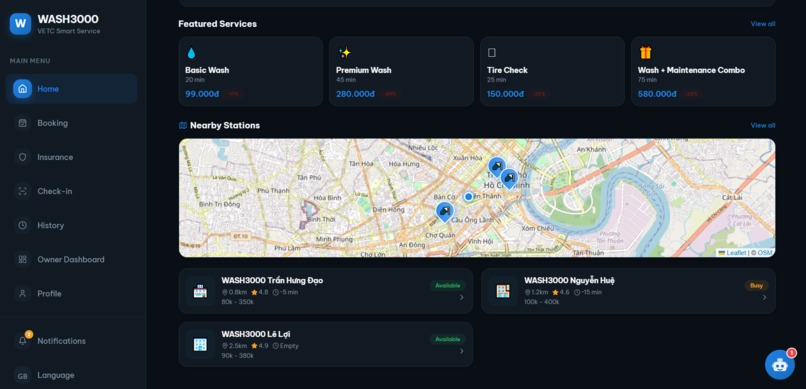
Task: Click the Notifications bell icon
Action: [x=23, y=341]
